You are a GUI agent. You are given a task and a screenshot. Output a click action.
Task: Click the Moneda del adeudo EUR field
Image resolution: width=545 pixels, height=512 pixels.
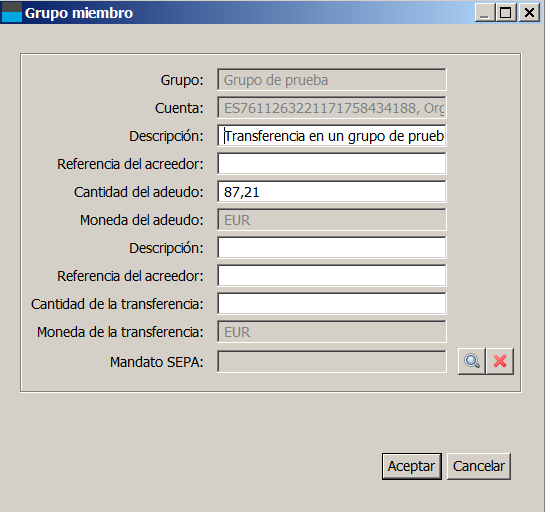(332, 220)
